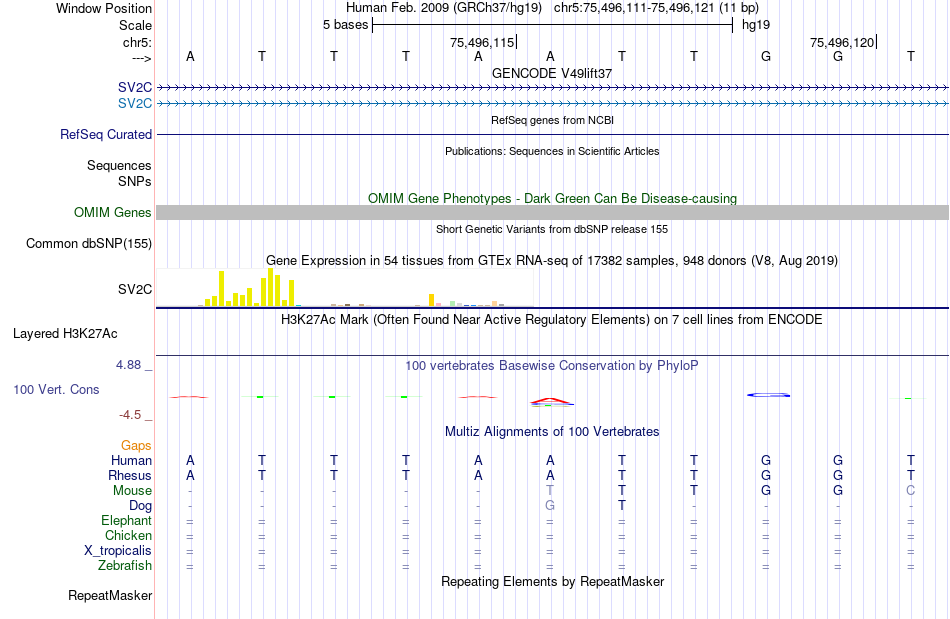Viewport: 950px width, 619px height.
Task: Click the SV2C GTEx expression label
Action: [135, 290]
